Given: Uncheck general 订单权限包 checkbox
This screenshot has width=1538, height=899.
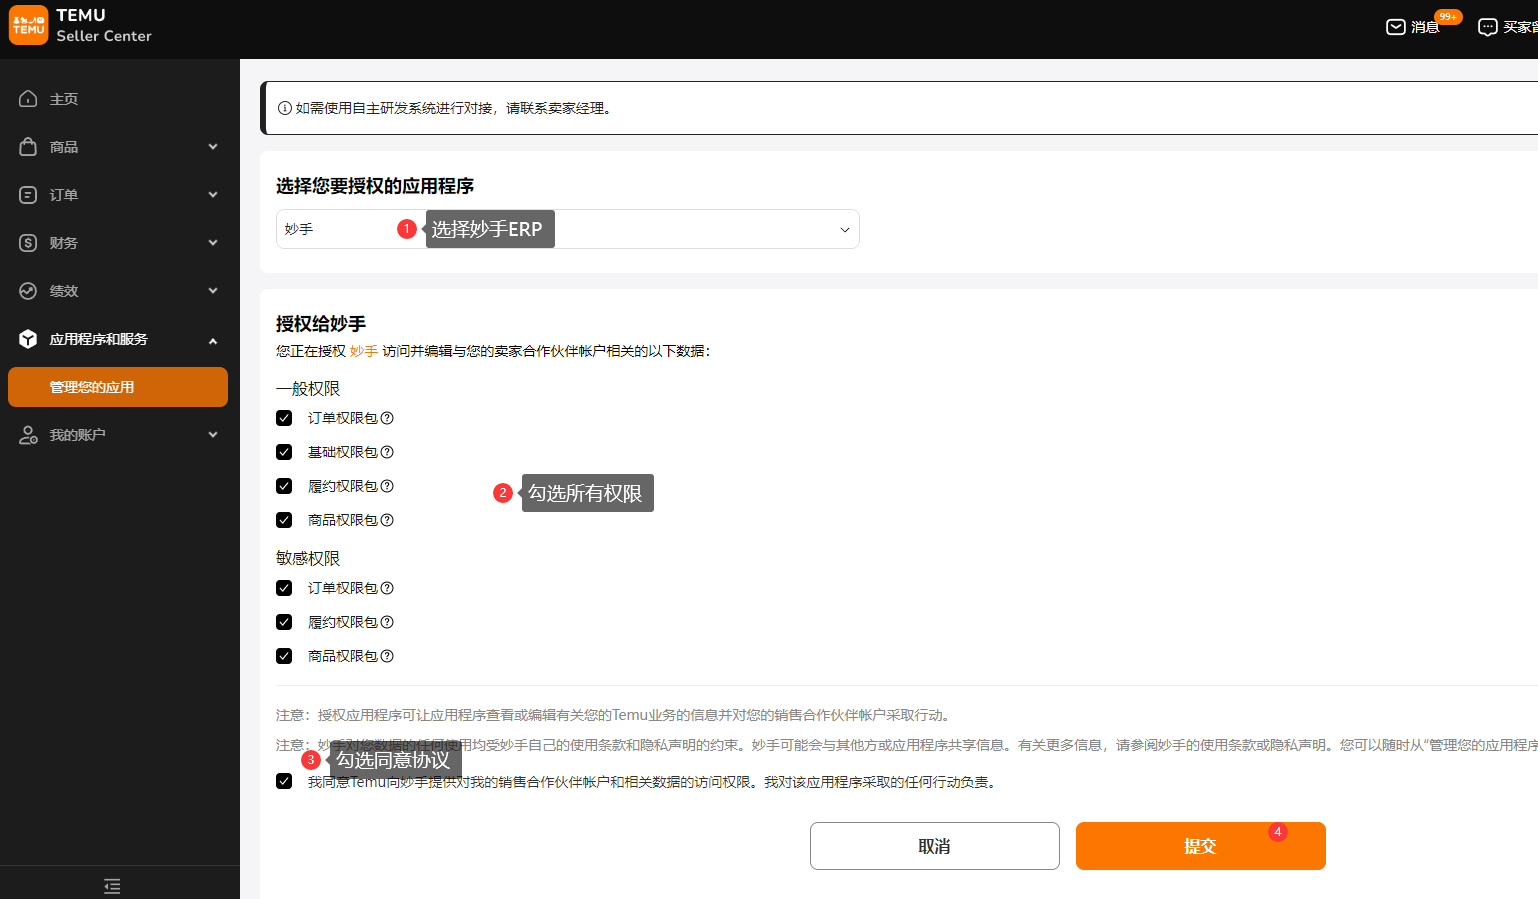Looking at the screenshot, I should click(x=284, y=418).
